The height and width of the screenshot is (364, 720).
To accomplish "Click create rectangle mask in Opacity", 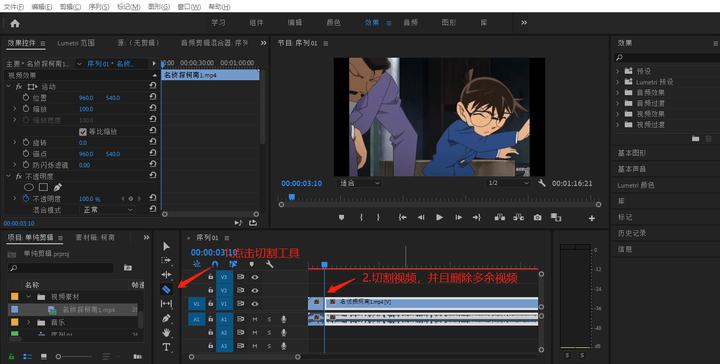I will (x=43, y=187).
